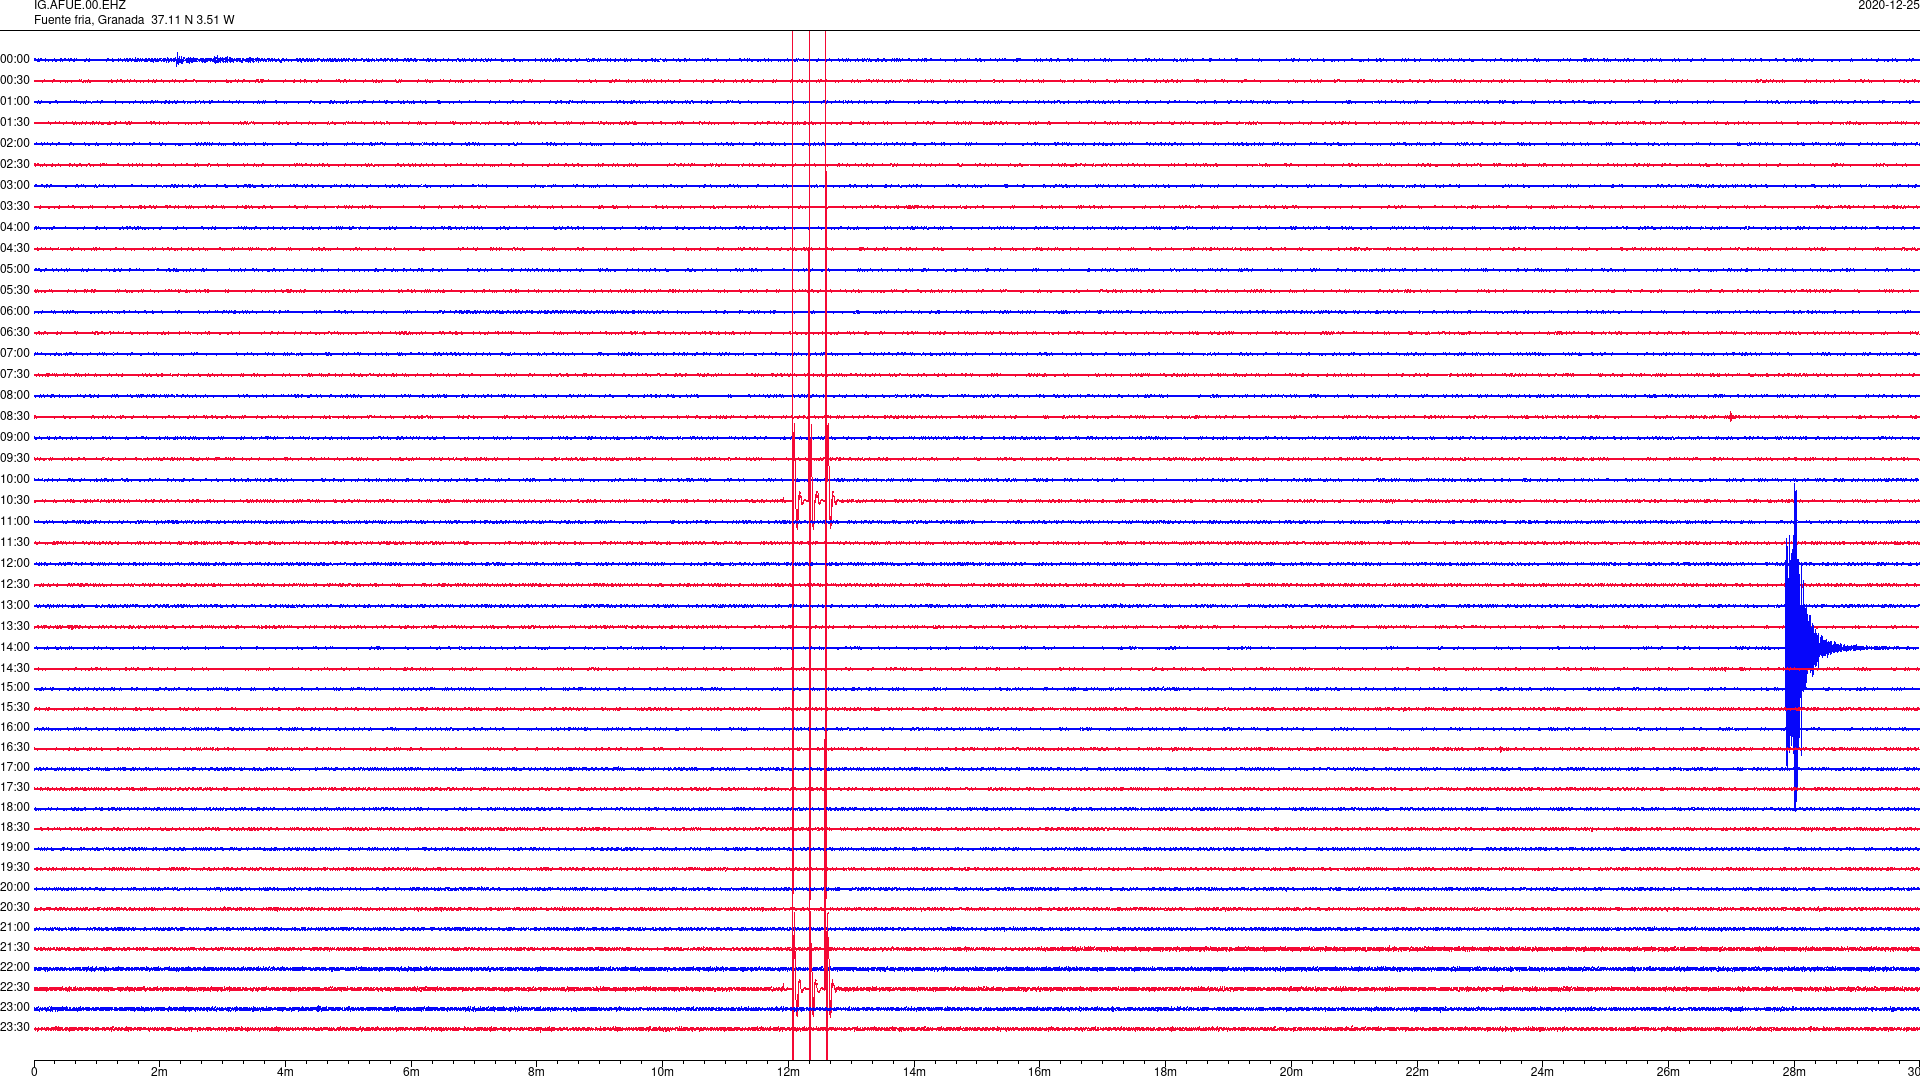
Task: Select the 07:30 time row label
Action: coord(15,375)
